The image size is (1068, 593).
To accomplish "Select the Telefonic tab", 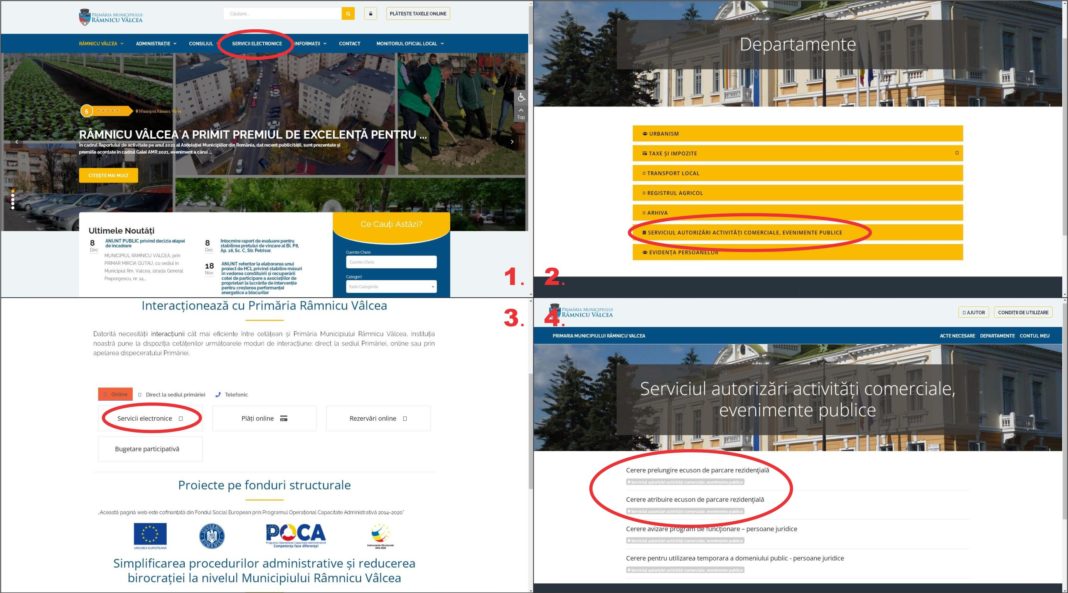I will pos(232,395).
